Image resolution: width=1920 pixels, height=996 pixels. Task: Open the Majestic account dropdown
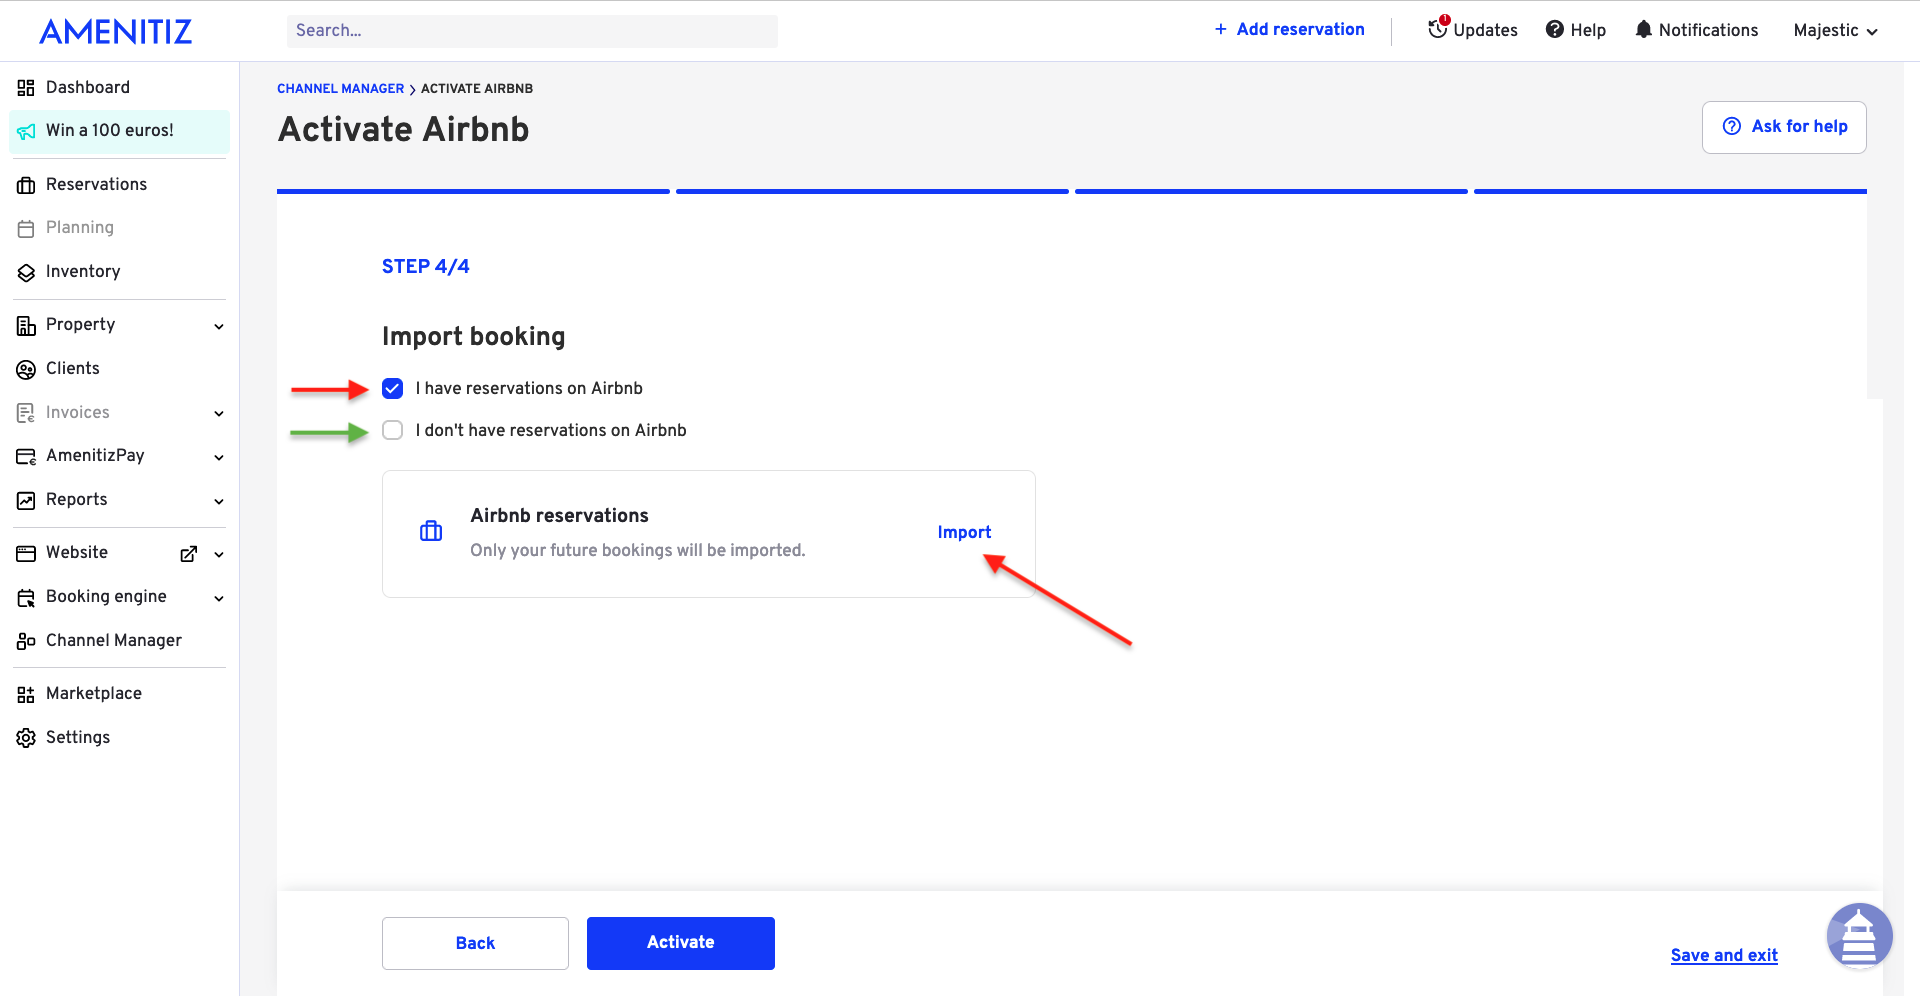pyautogui.click(x=1835, y=30)
